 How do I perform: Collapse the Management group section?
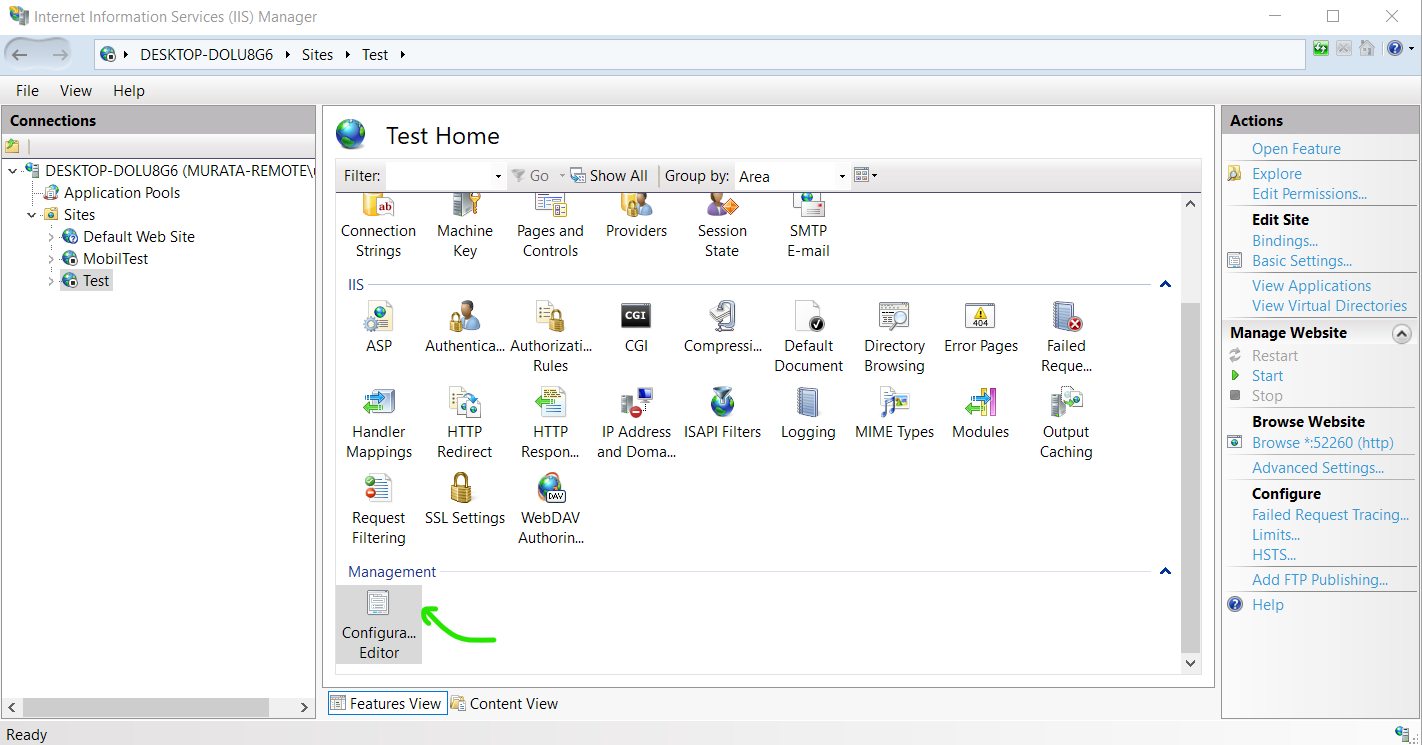point(1164,571)
